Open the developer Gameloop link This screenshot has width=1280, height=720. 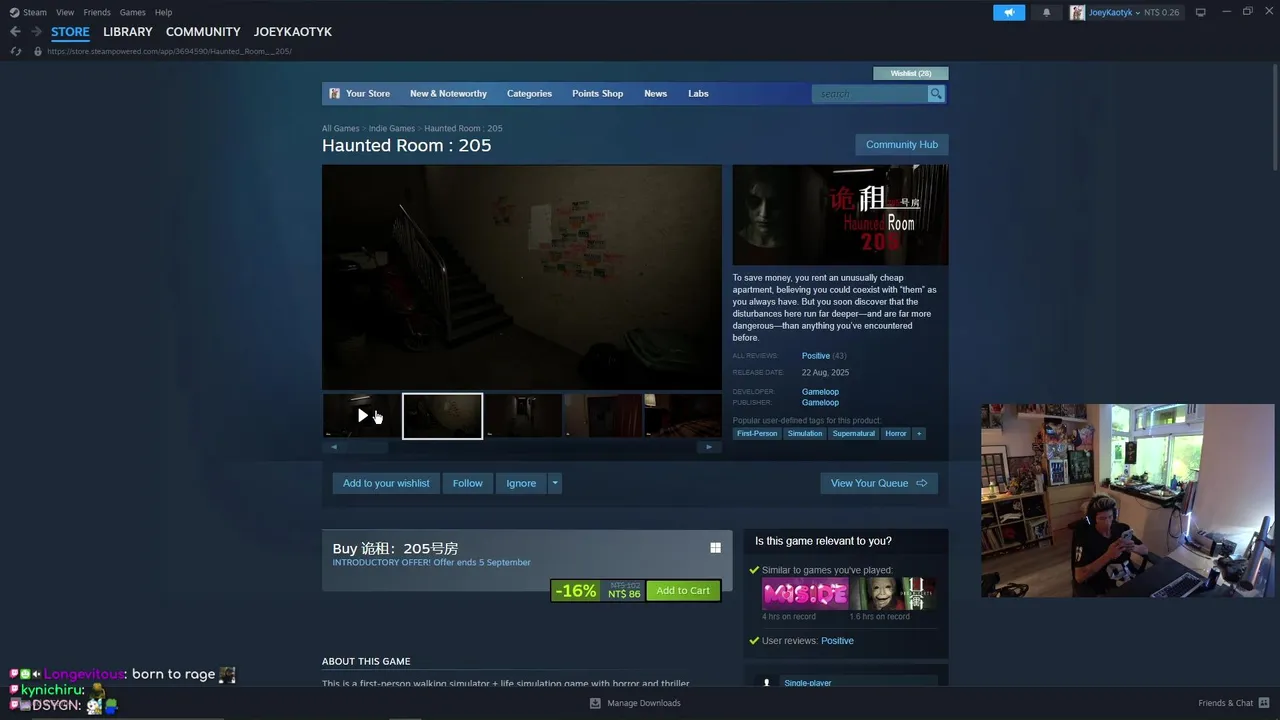click(x=820, y=392)
